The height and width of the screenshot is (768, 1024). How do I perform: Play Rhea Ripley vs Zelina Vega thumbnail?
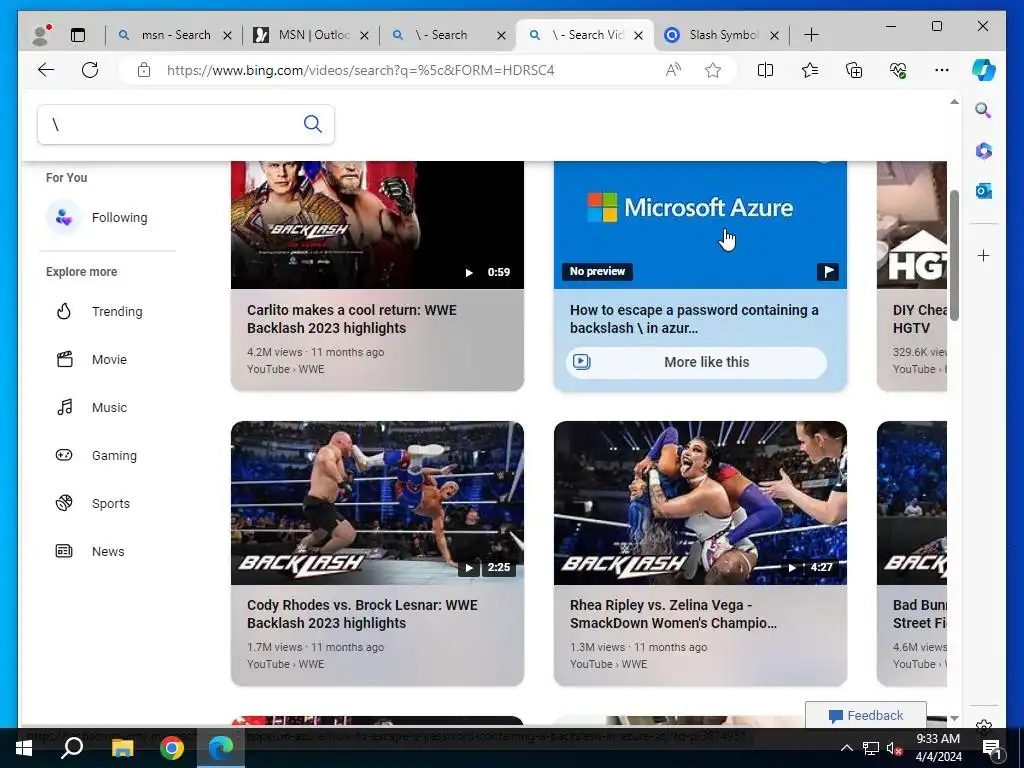[700, 503]
